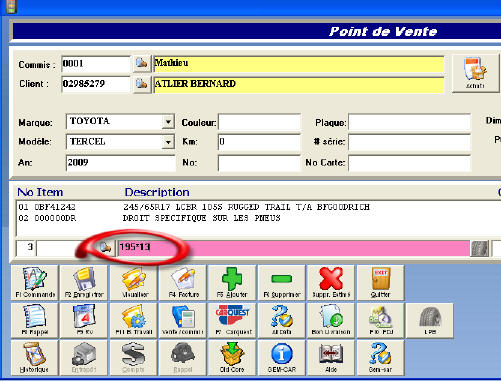
Task: Click the greyed dollar-sign Compte button
Action: pos(134,358)
